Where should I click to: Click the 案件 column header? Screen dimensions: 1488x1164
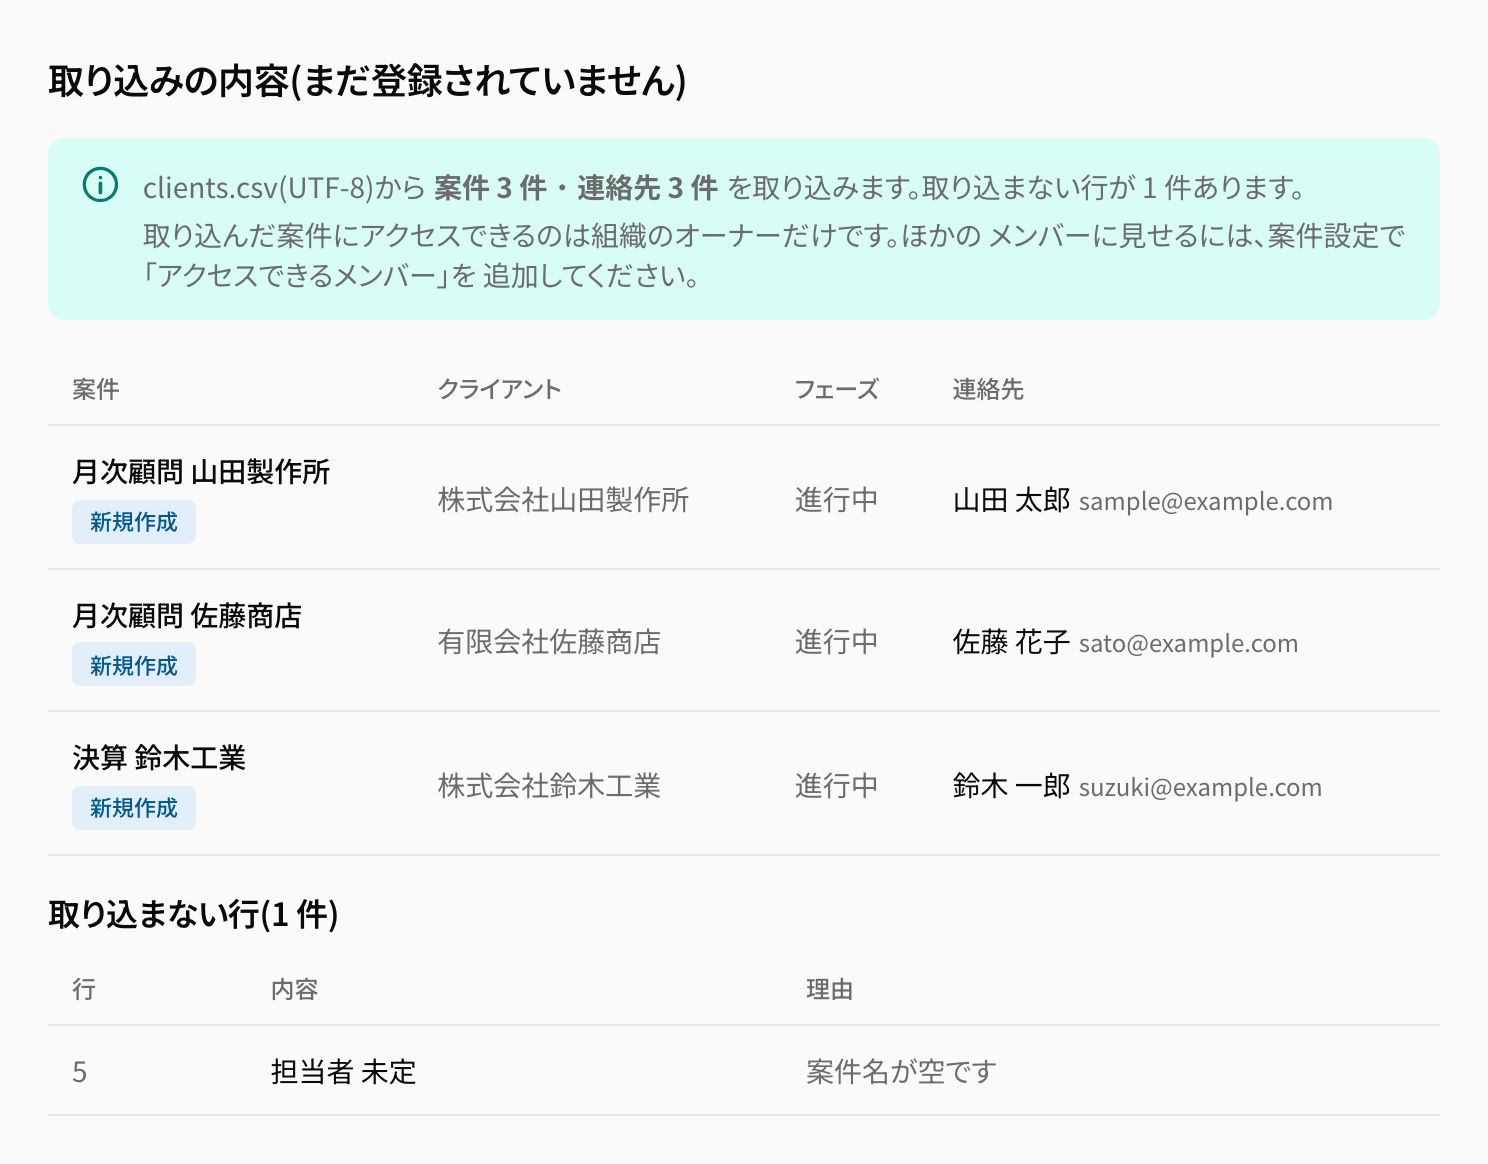coord(96,389)
